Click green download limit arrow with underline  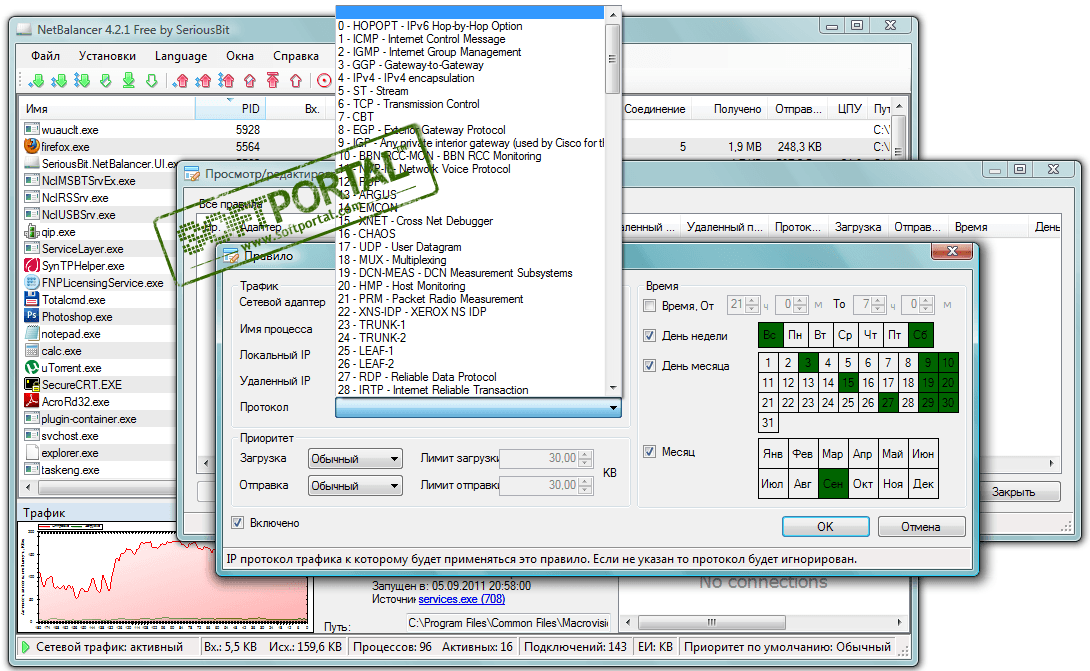(129, 81)
